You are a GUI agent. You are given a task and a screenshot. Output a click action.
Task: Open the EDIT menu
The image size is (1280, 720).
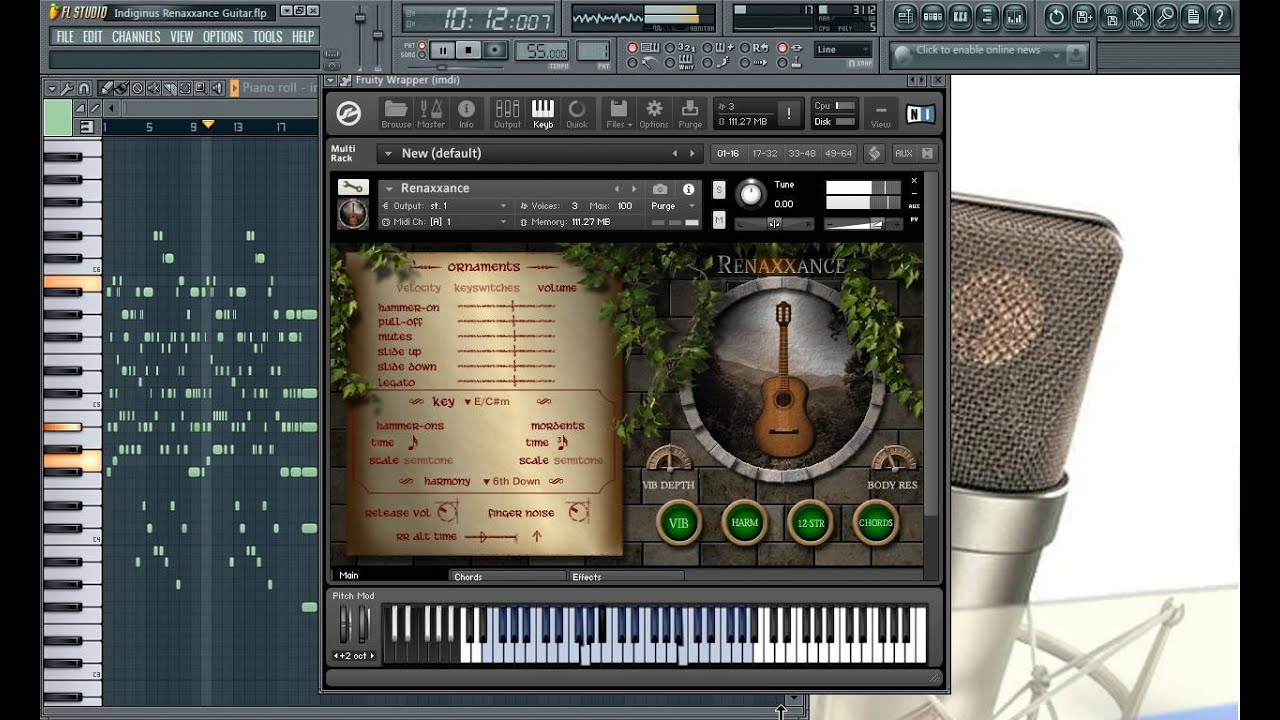click(93, 37)
